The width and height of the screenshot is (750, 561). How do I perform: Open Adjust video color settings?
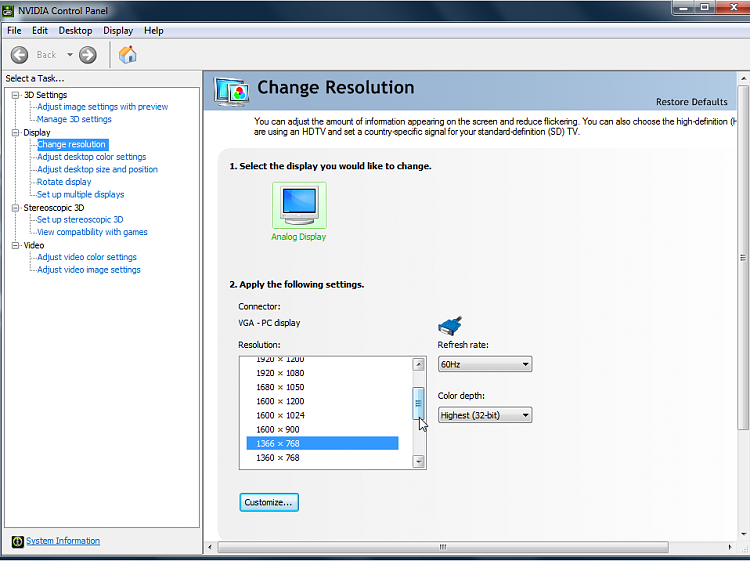(x=87, y=257)
